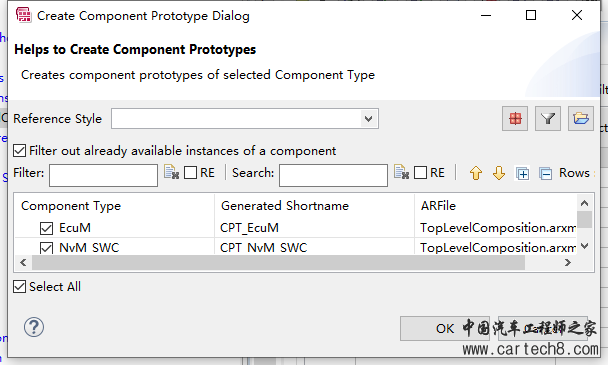Jump to previous match with up arrow
608x365 pixels.
click(475, 173)
